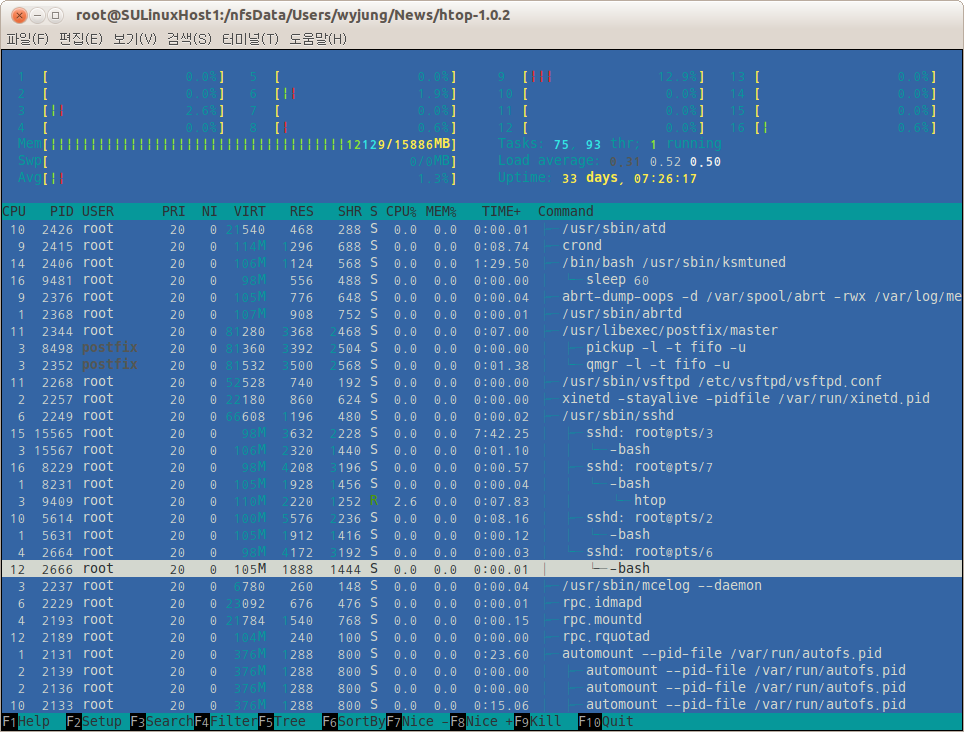Select the abrt-dump-oops process row

coord(482,297)
